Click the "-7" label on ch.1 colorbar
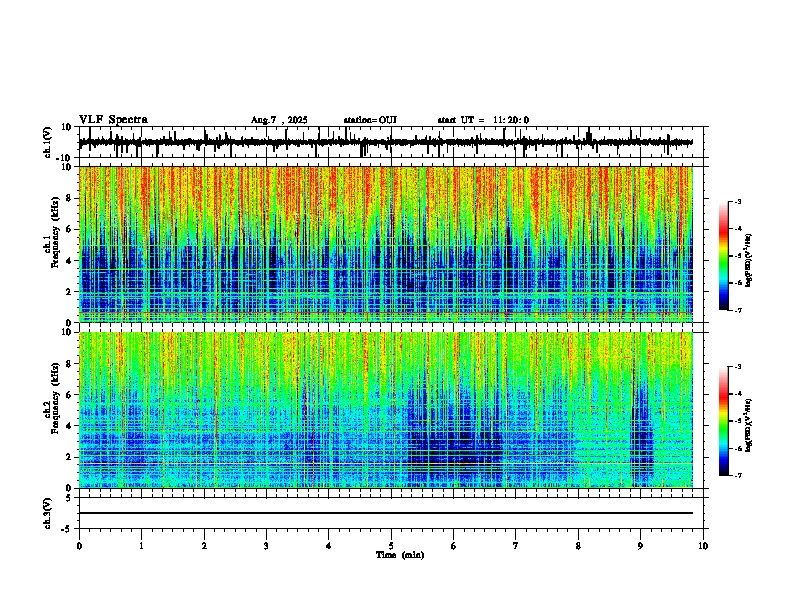The width and height of the screenshot is (792, 612). pos(738,310)
